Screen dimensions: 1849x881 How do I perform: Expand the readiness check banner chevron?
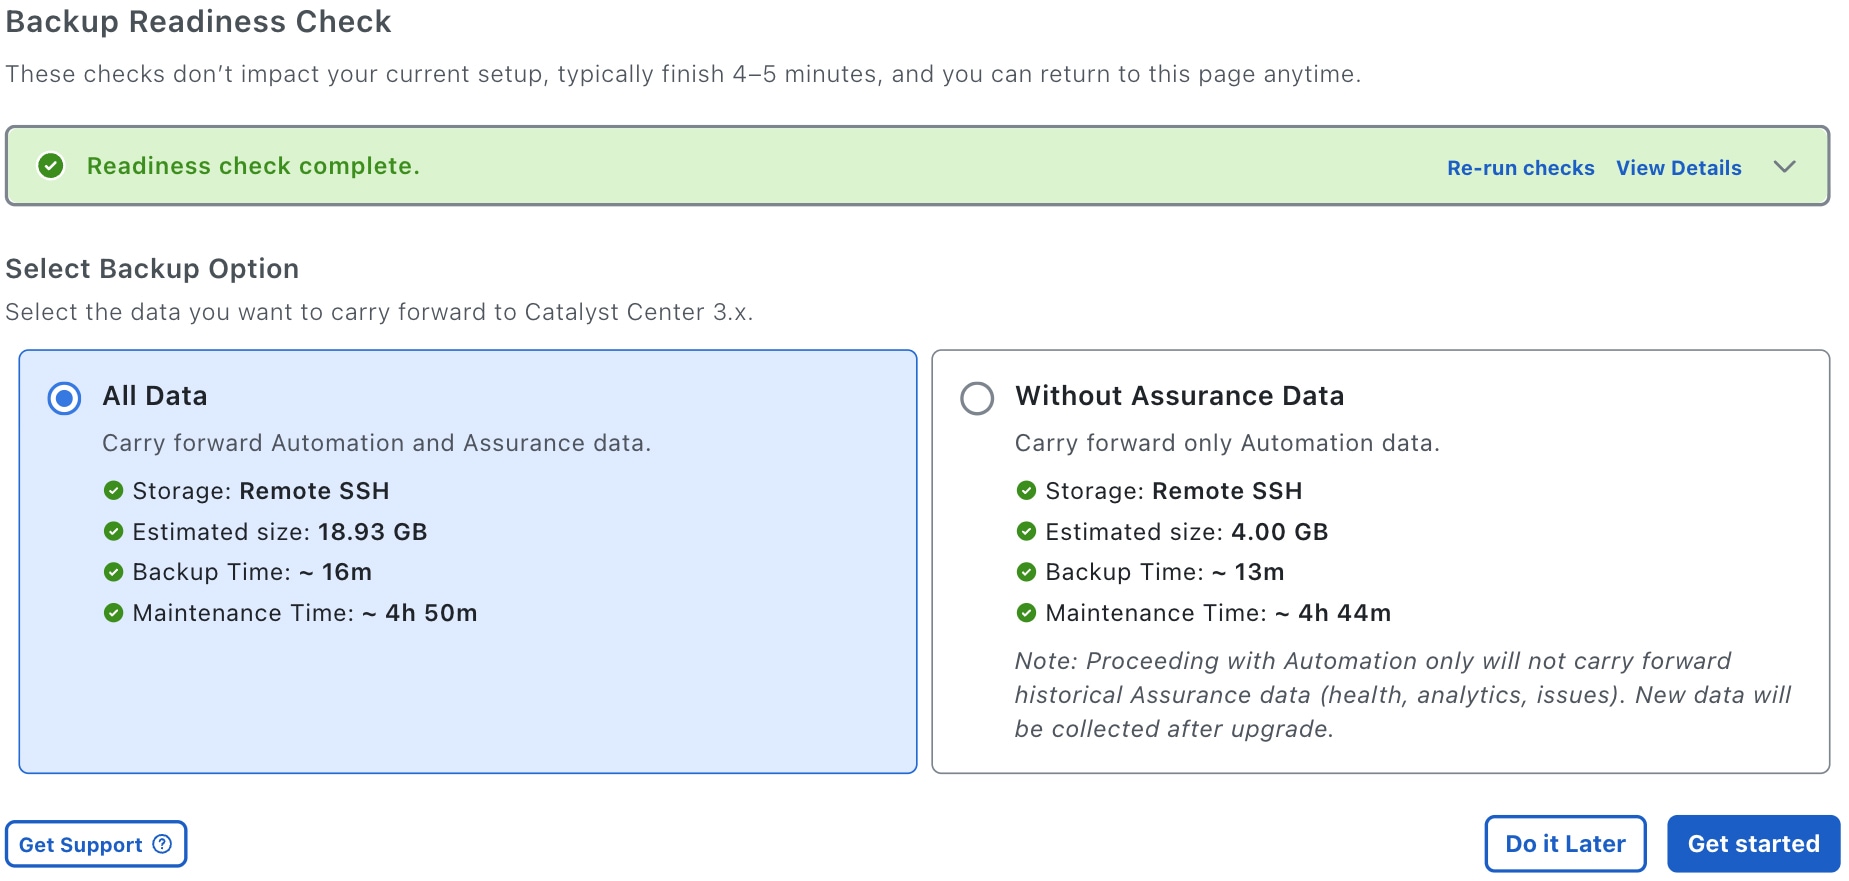coord(1785,167)
